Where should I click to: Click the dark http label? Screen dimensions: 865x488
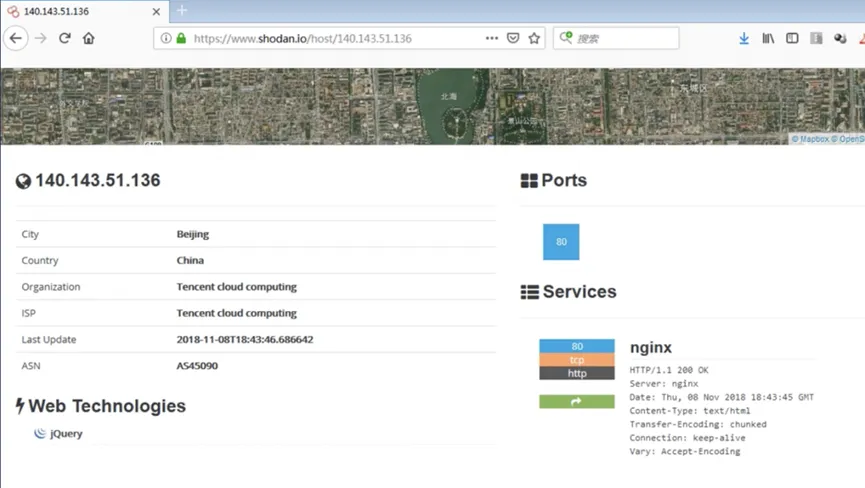click(577, 373)
